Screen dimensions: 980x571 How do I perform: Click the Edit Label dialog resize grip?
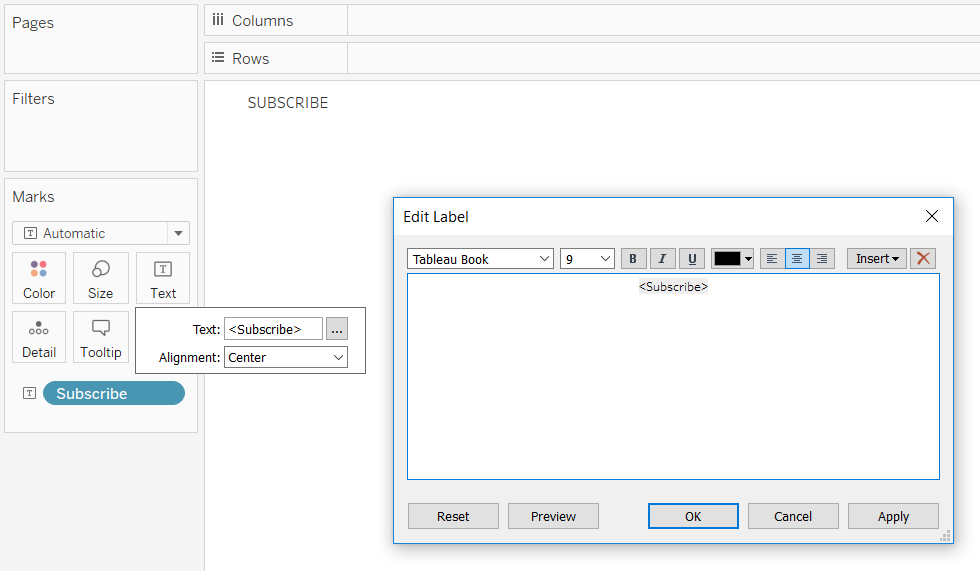(x=946, y=535)
